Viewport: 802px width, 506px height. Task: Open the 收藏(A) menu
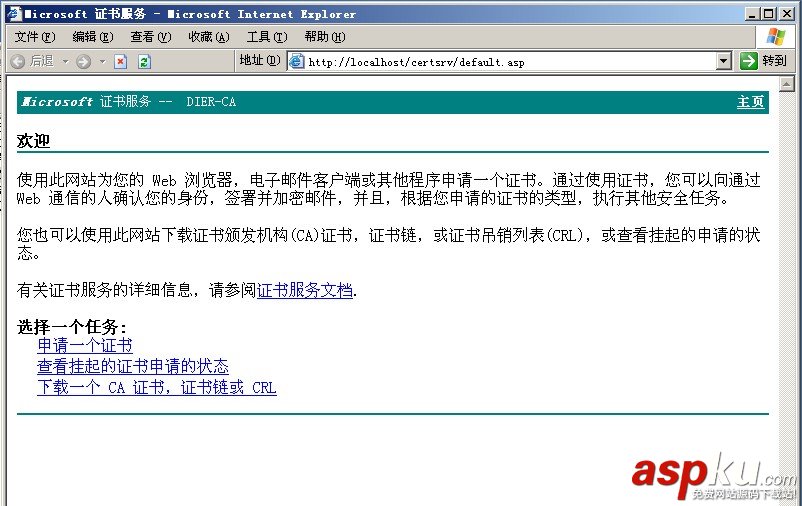[209, 37]
